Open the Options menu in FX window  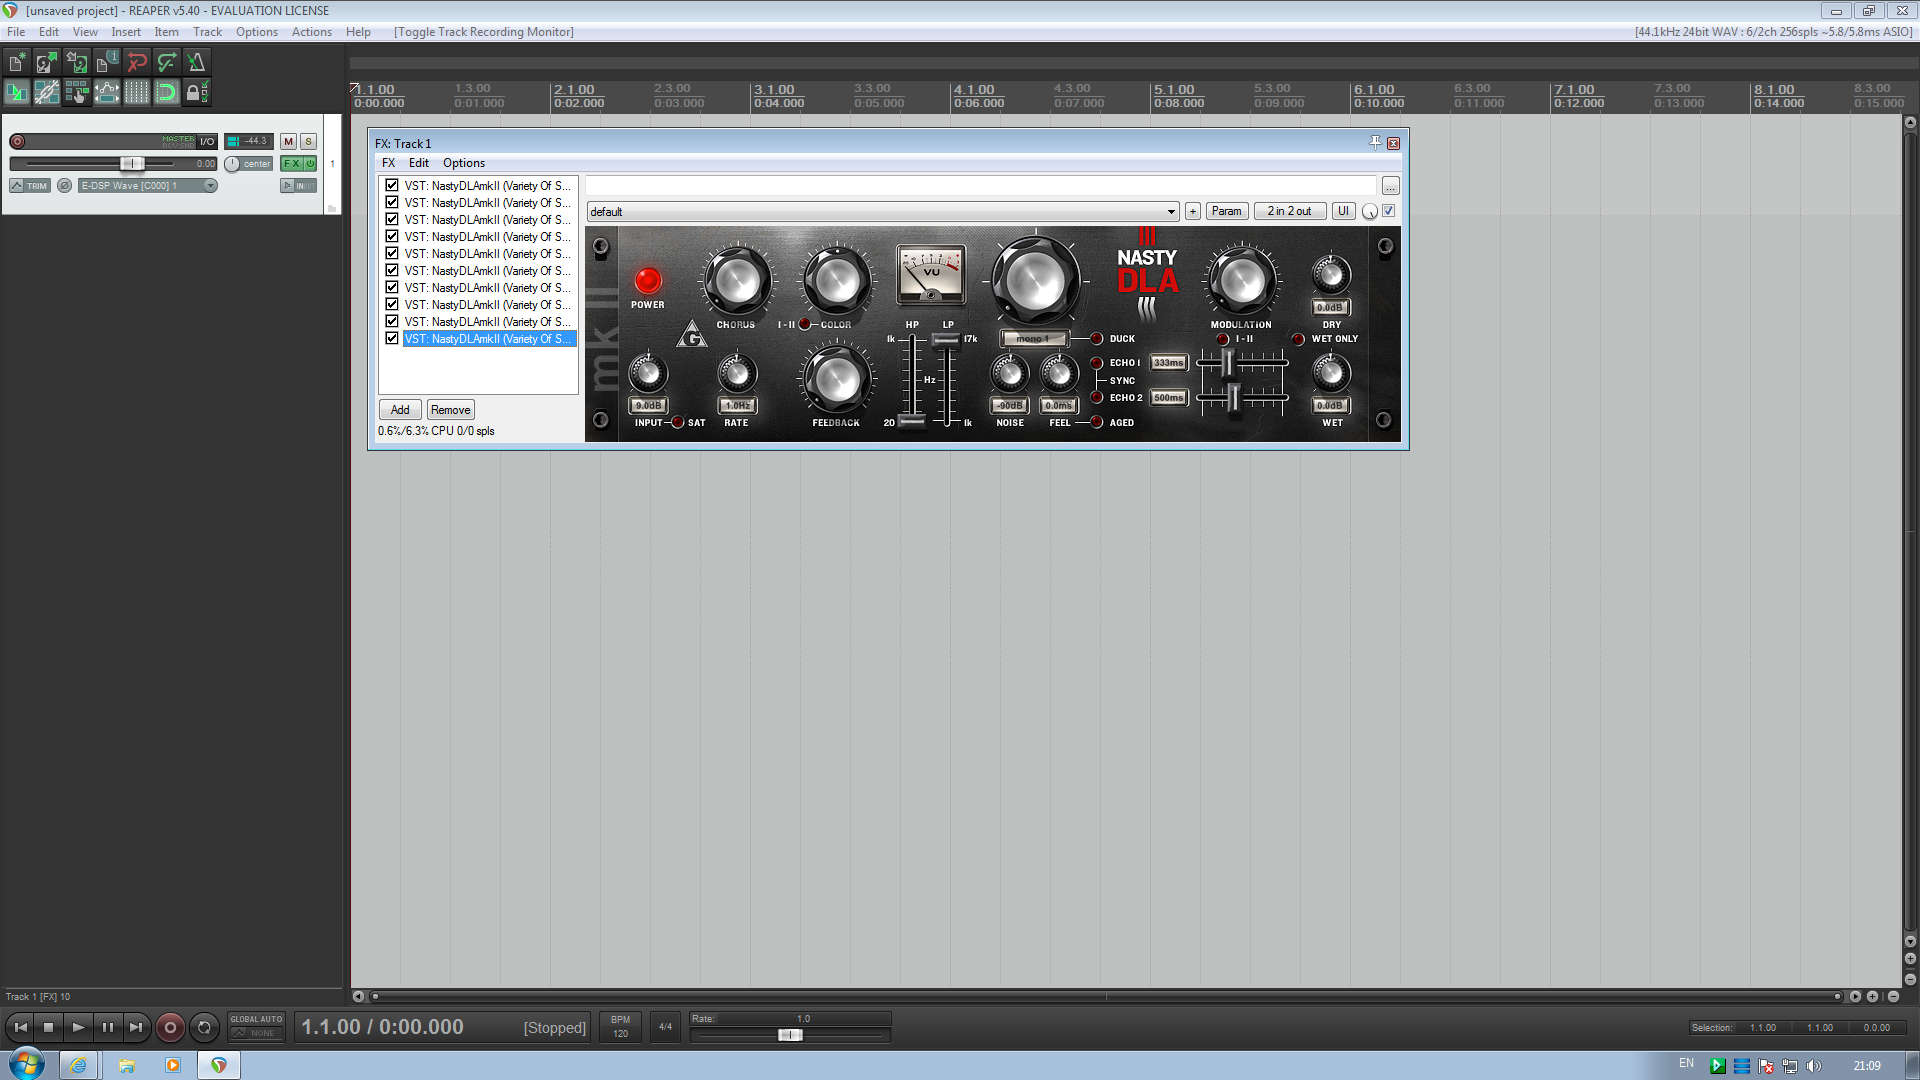[463, 163]
